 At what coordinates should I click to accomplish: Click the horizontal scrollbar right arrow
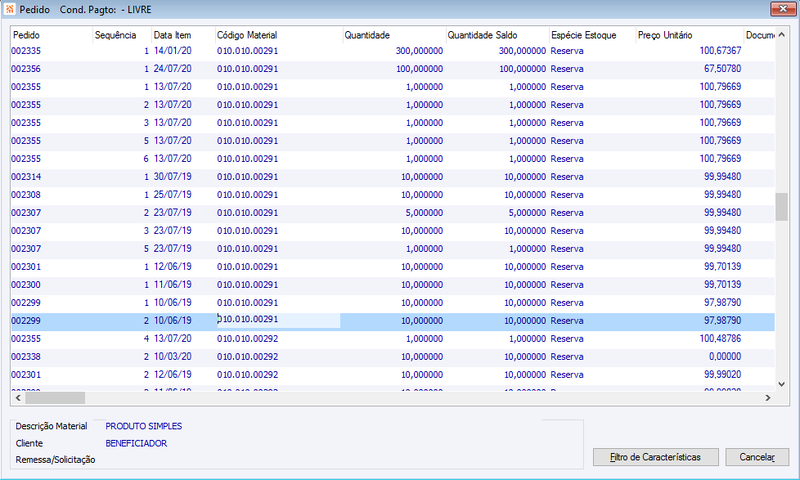pos(768,398)
